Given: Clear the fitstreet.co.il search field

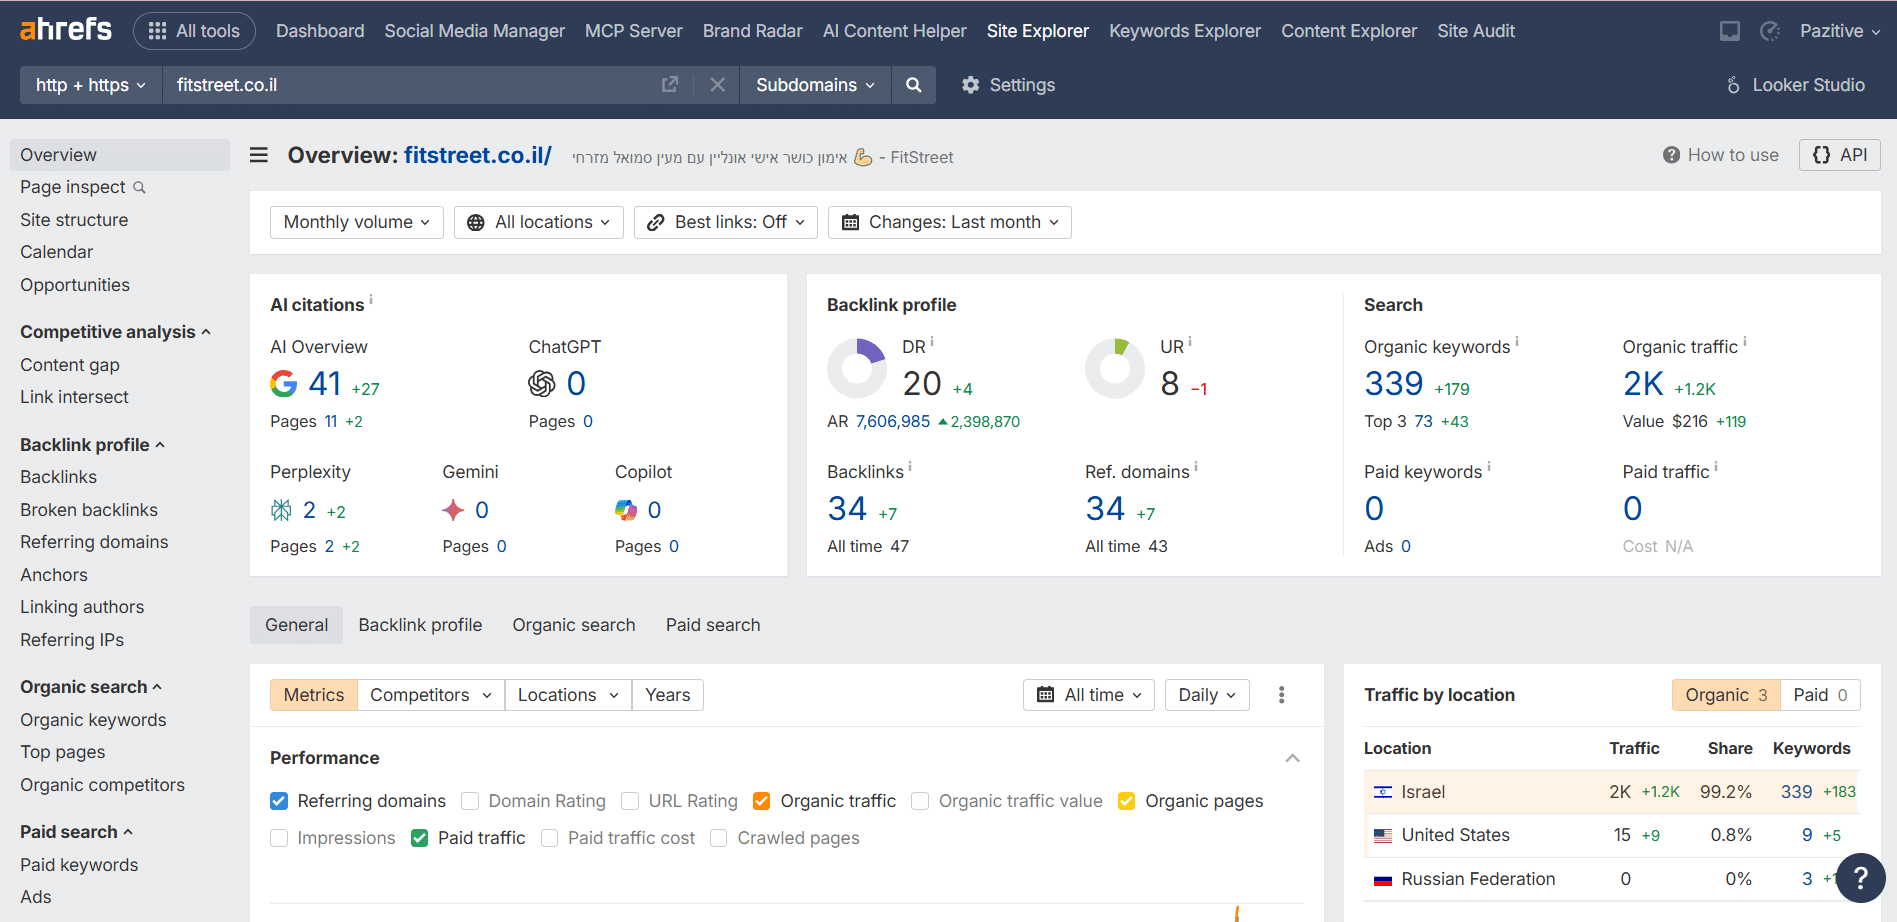Looking at the screenshot, I should (x=717, y=85).
